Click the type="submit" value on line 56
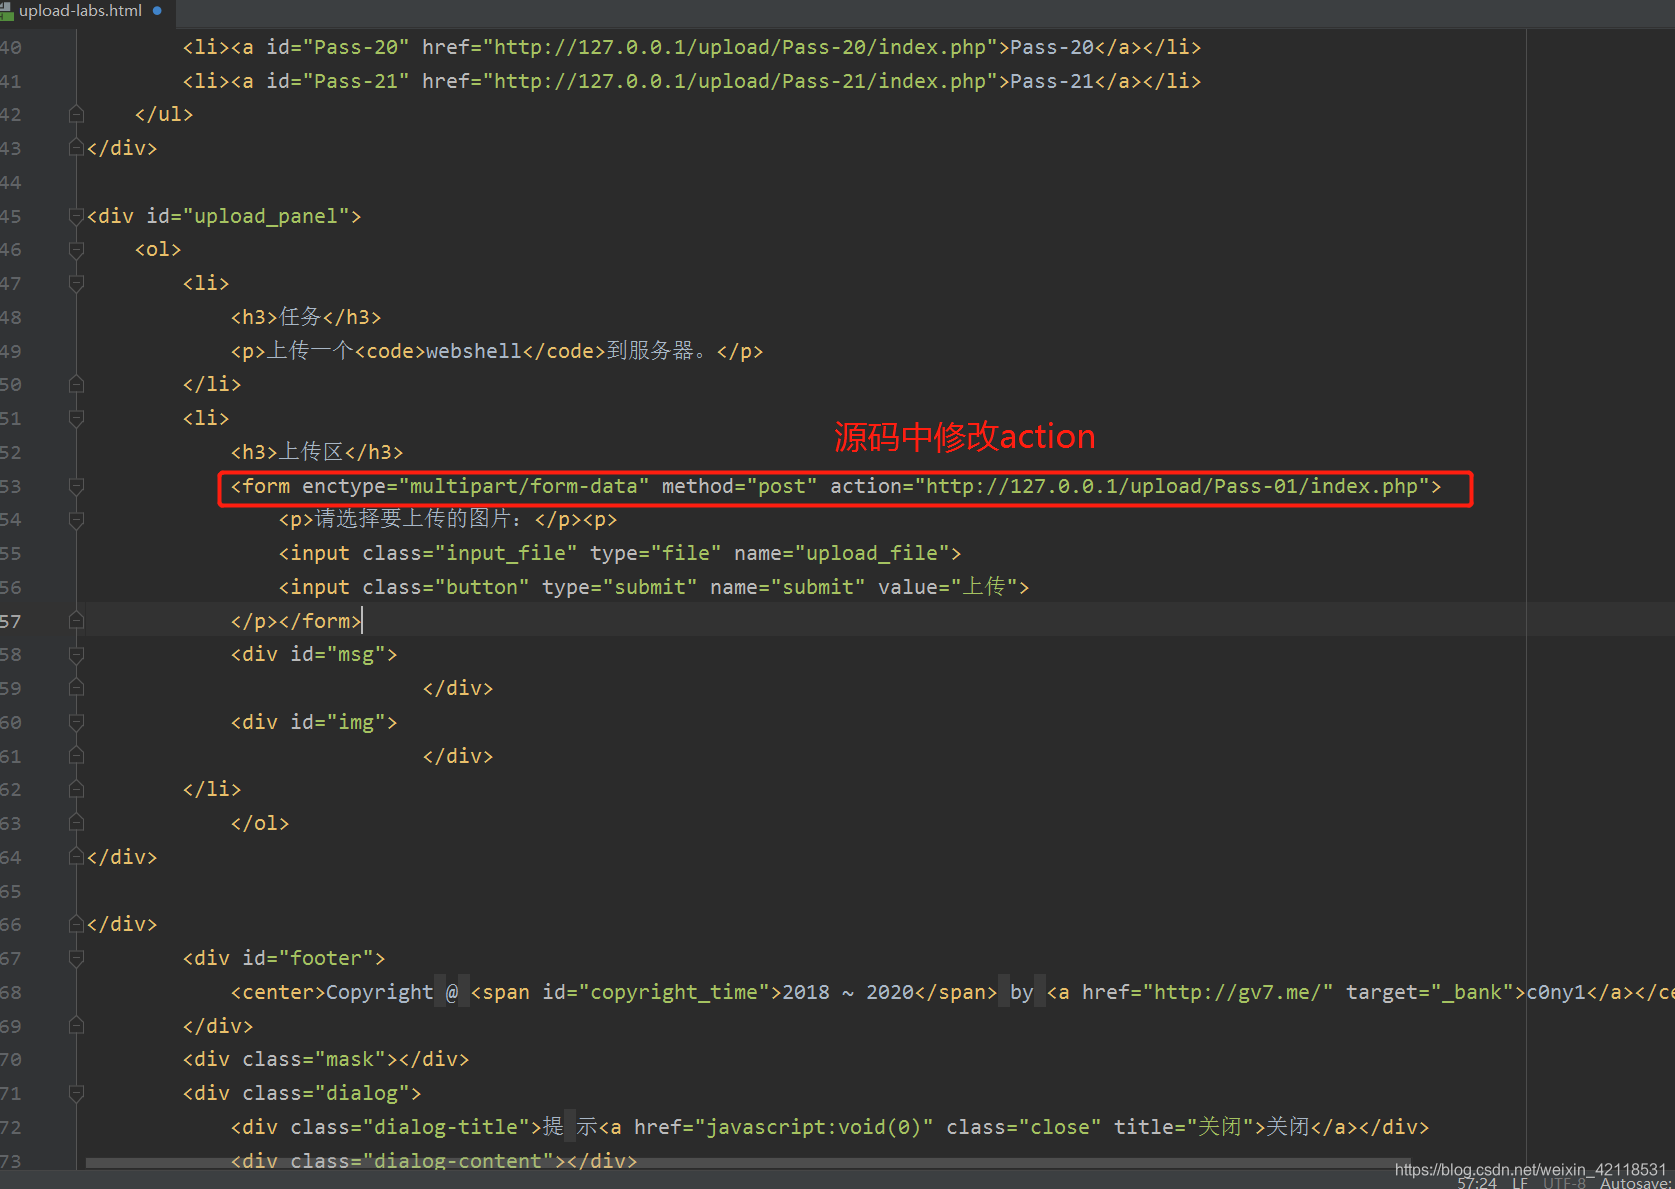Viewport: 1675px width, 1189px height. pos(650,587)
